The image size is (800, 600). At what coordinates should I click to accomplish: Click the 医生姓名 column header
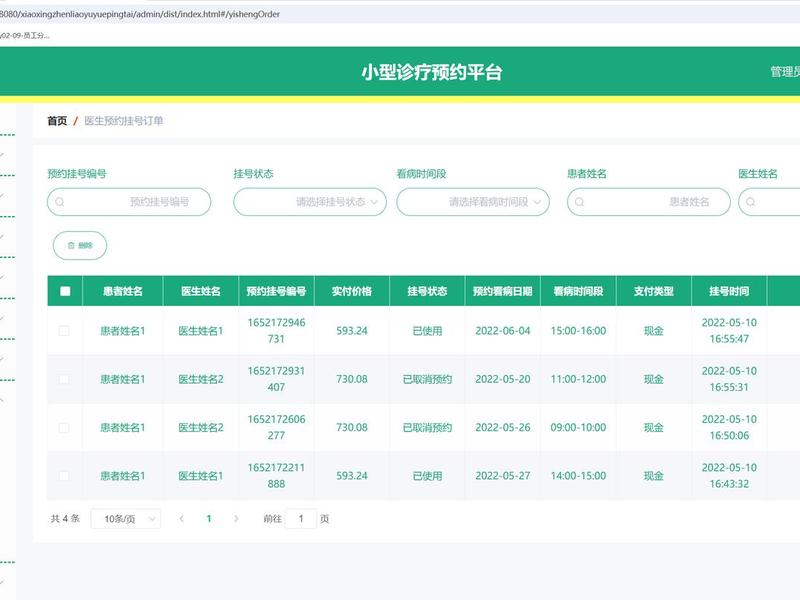201,291
